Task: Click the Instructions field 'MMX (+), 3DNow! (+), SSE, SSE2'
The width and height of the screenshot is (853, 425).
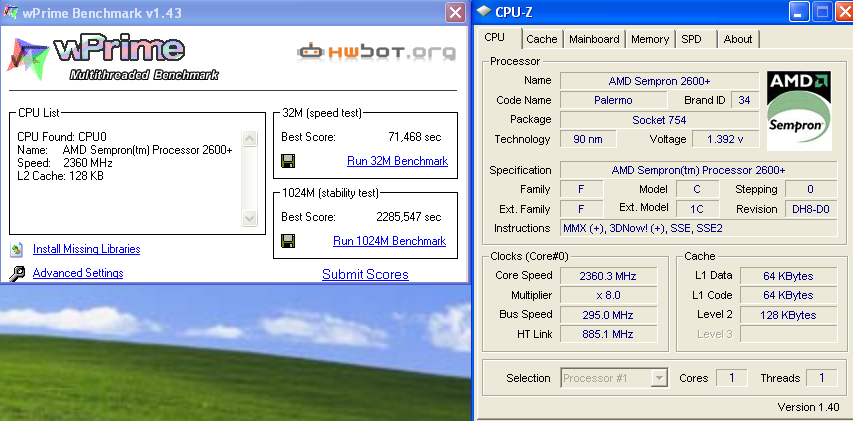Action: point(699,229)
